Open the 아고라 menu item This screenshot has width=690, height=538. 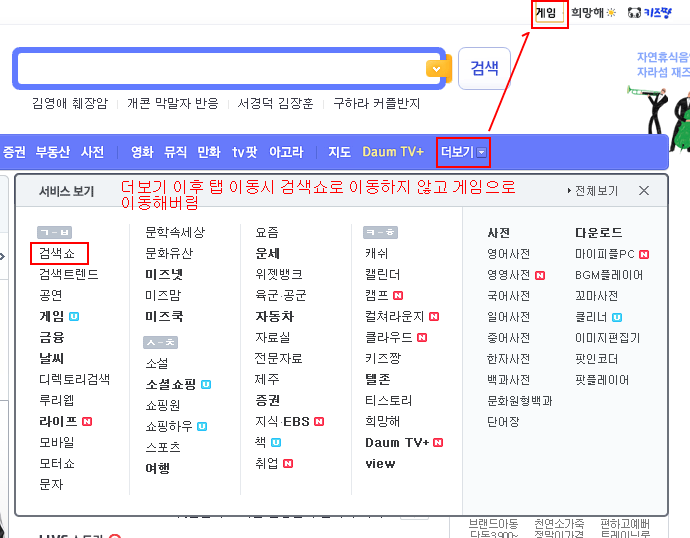286,152
